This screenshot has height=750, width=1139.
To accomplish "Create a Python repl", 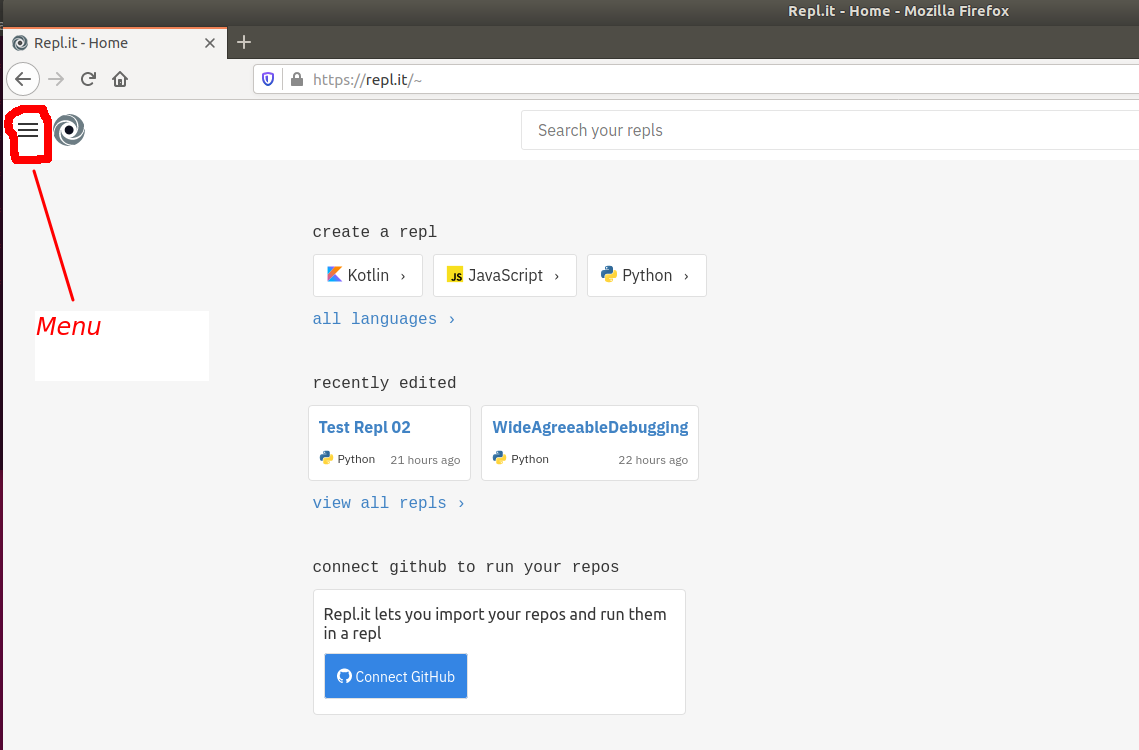I will click(x=646, y=275).
